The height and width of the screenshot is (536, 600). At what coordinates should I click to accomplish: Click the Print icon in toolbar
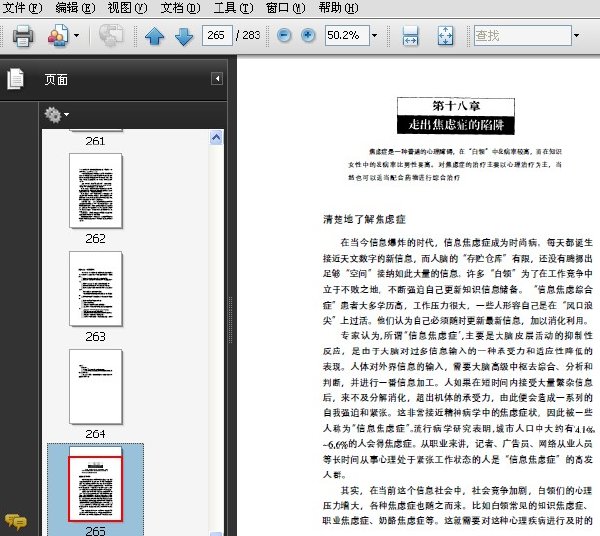coord(23,36)
